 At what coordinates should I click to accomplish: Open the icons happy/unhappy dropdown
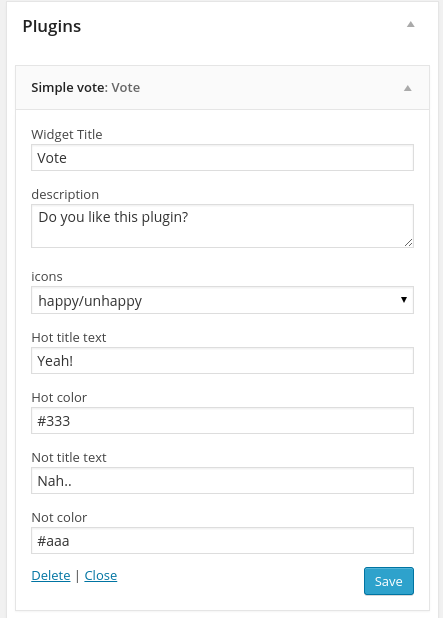coord(222,300)
